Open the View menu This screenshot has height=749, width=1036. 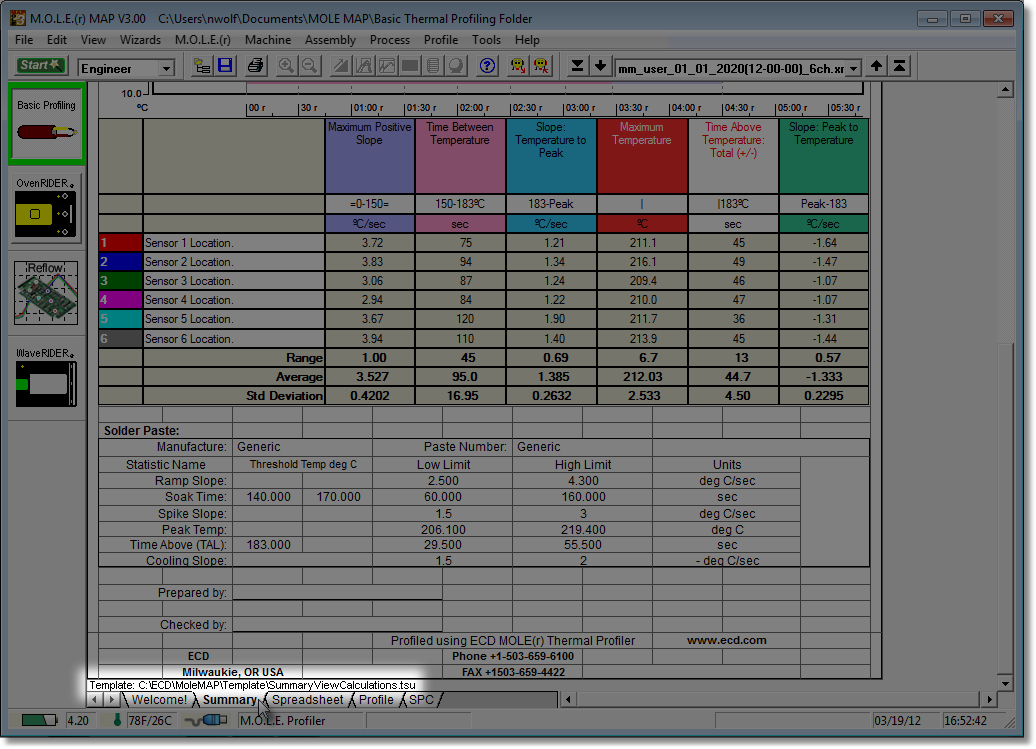(x=93, y=40)
